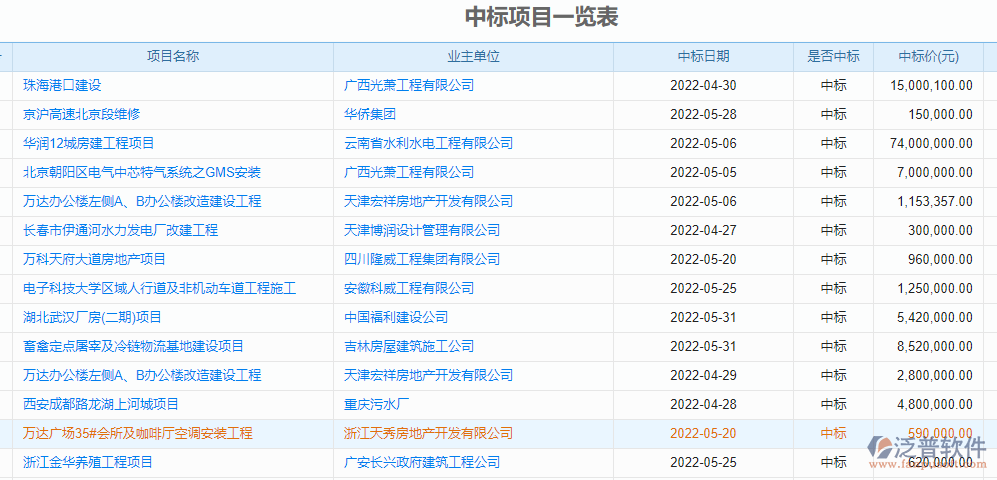Open 电子科技大学区域人行道及非机动车道工程施工 project
The image size is (997, 480).
pos(160,289)
